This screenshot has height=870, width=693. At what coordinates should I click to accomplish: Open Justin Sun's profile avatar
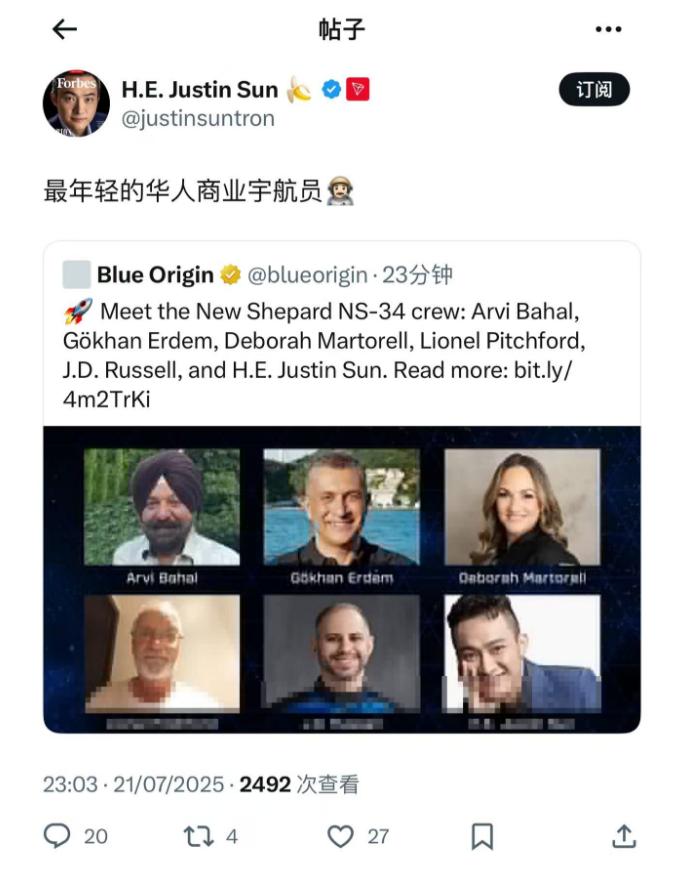coord(77,103)
